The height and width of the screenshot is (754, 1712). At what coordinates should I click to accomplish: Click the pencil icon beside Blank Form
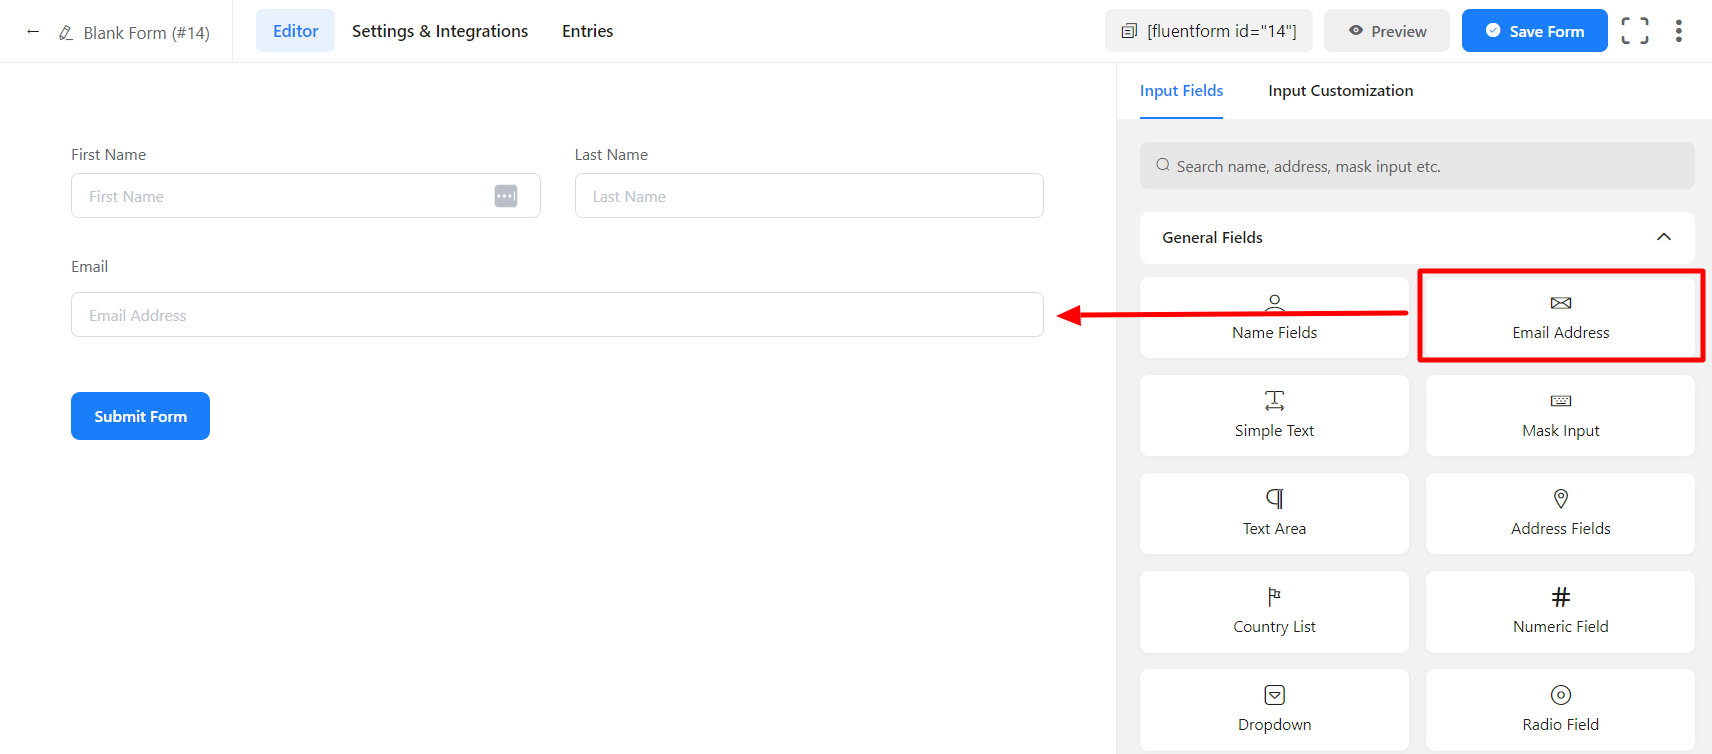coord(66,33)
